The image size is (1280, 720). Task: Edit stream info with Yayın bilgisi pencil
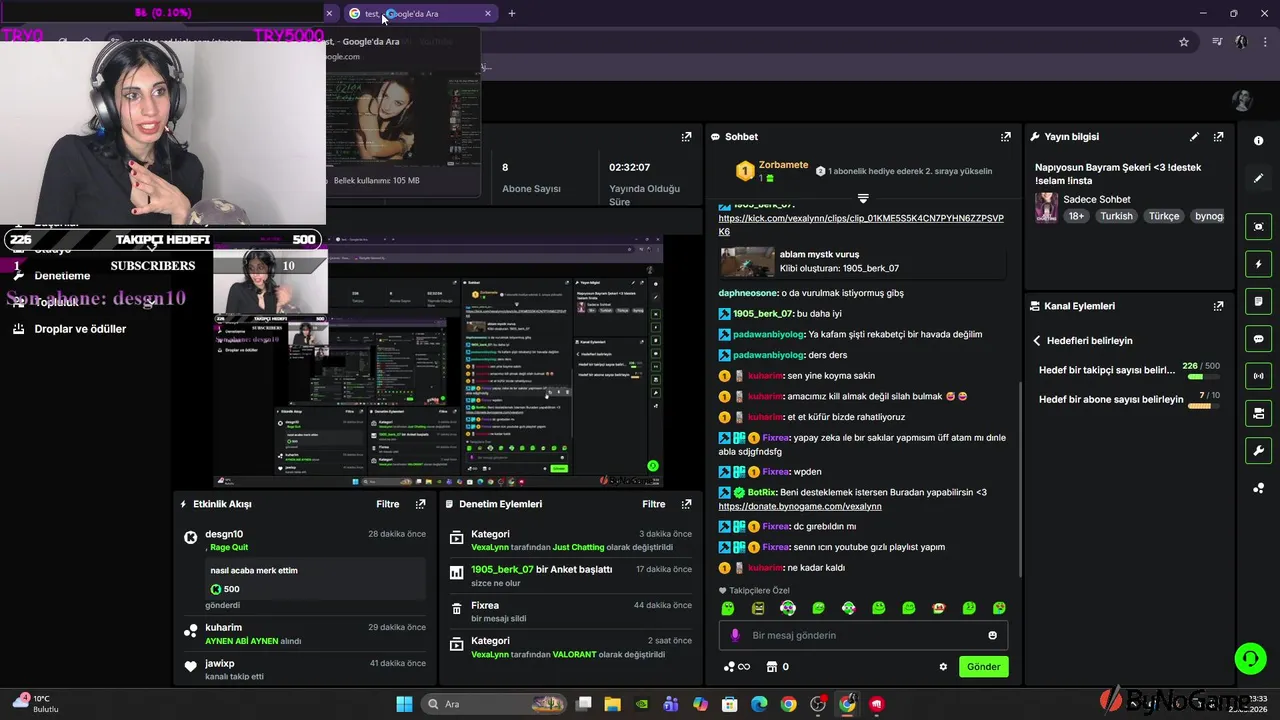pyautogui.click(x=1194, y=136)
